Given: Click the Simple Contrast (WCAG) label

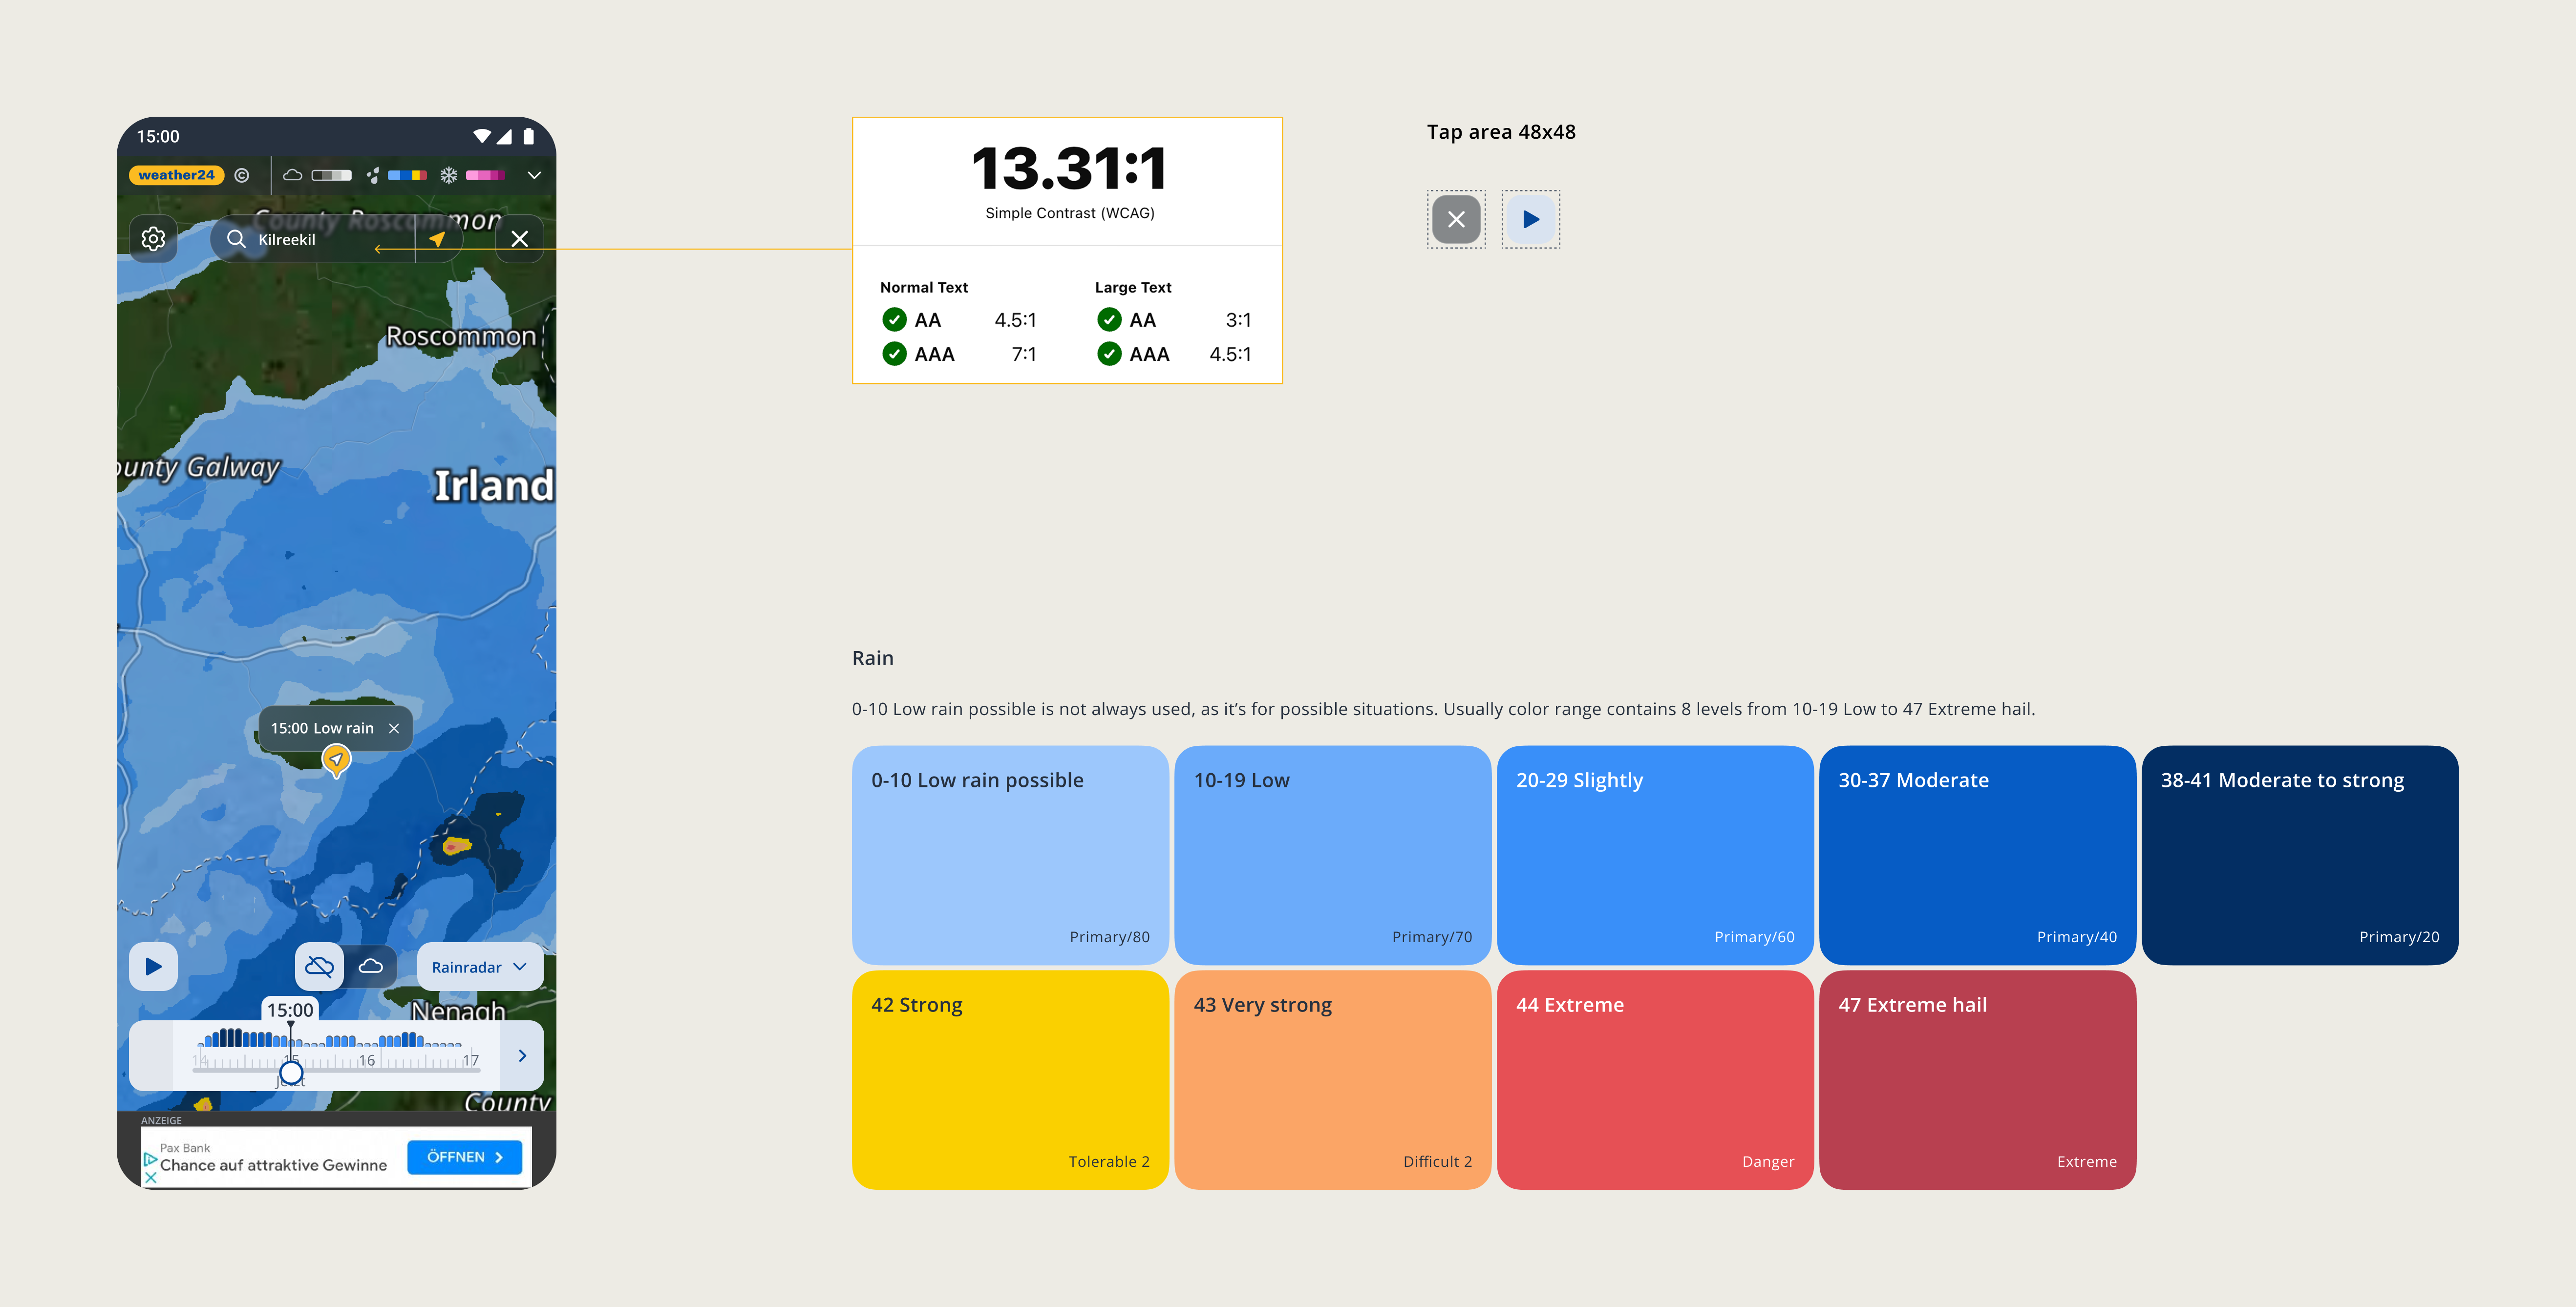Looking at the screenshot, I should tap(1069, 213).
